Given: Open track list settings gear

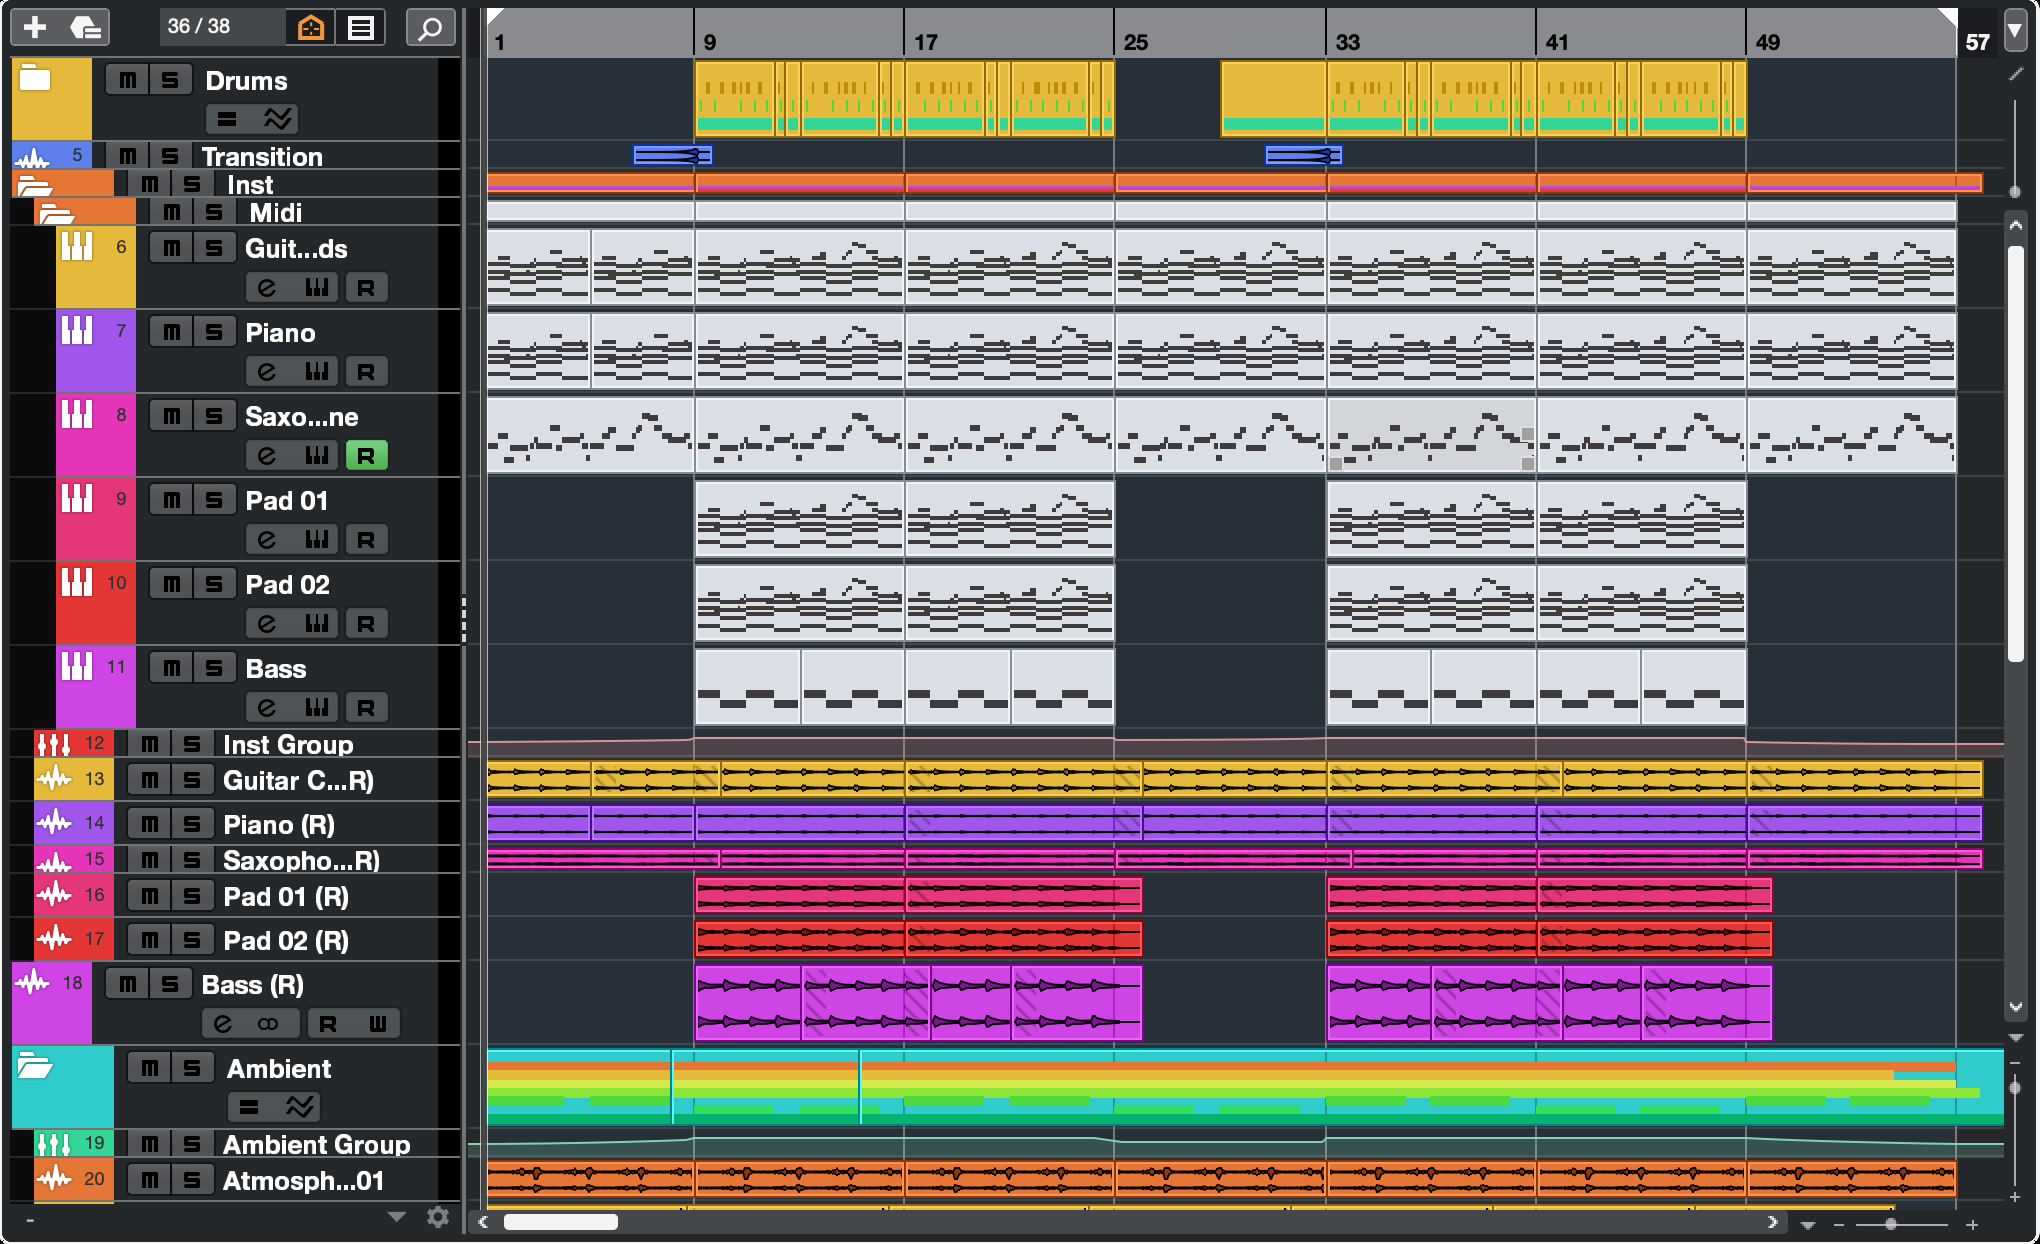Looking at the screenshot, I should click(x=438, y=1217).
